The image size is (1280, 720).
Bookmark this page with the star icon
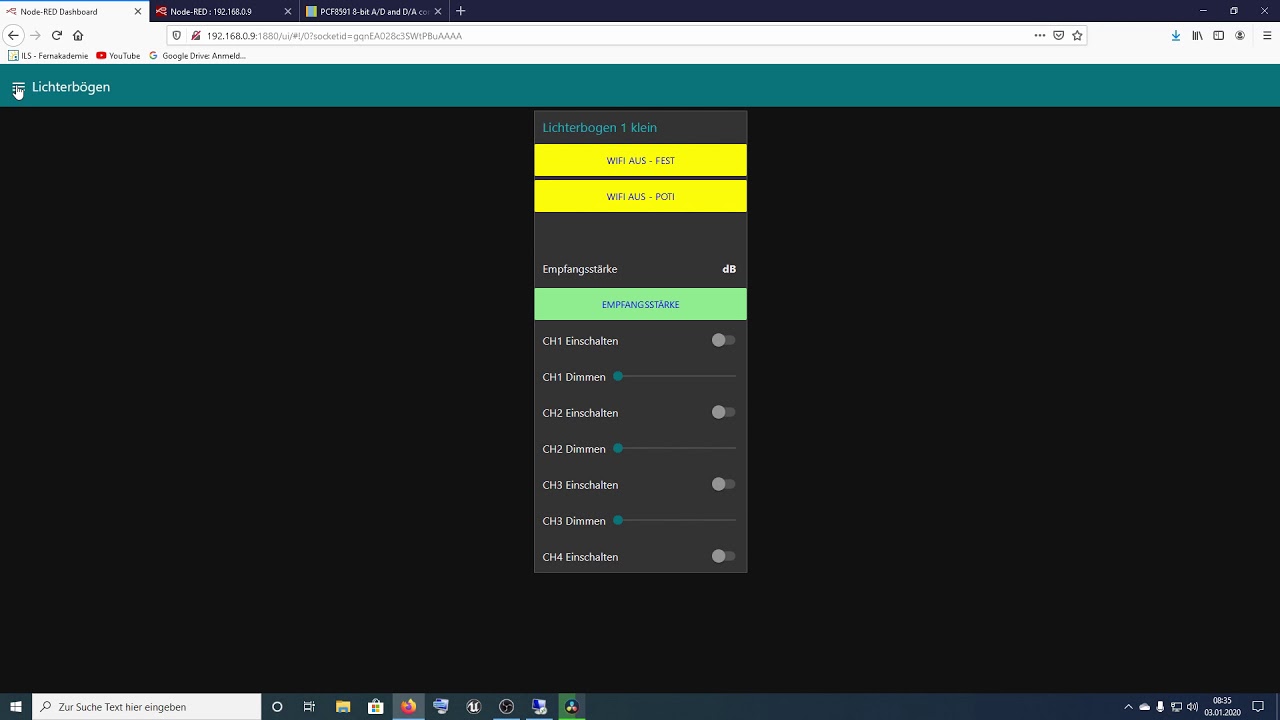[x=1077, y=35]
